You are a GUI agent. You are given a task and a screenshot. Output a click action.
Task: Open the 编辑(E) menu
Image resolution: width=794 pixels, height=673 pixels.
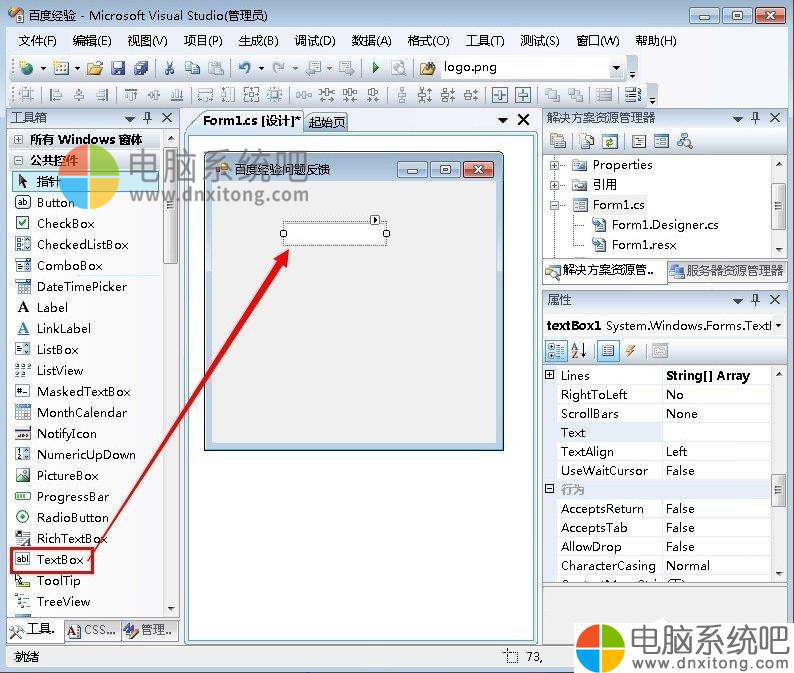[x=92, y=41]
